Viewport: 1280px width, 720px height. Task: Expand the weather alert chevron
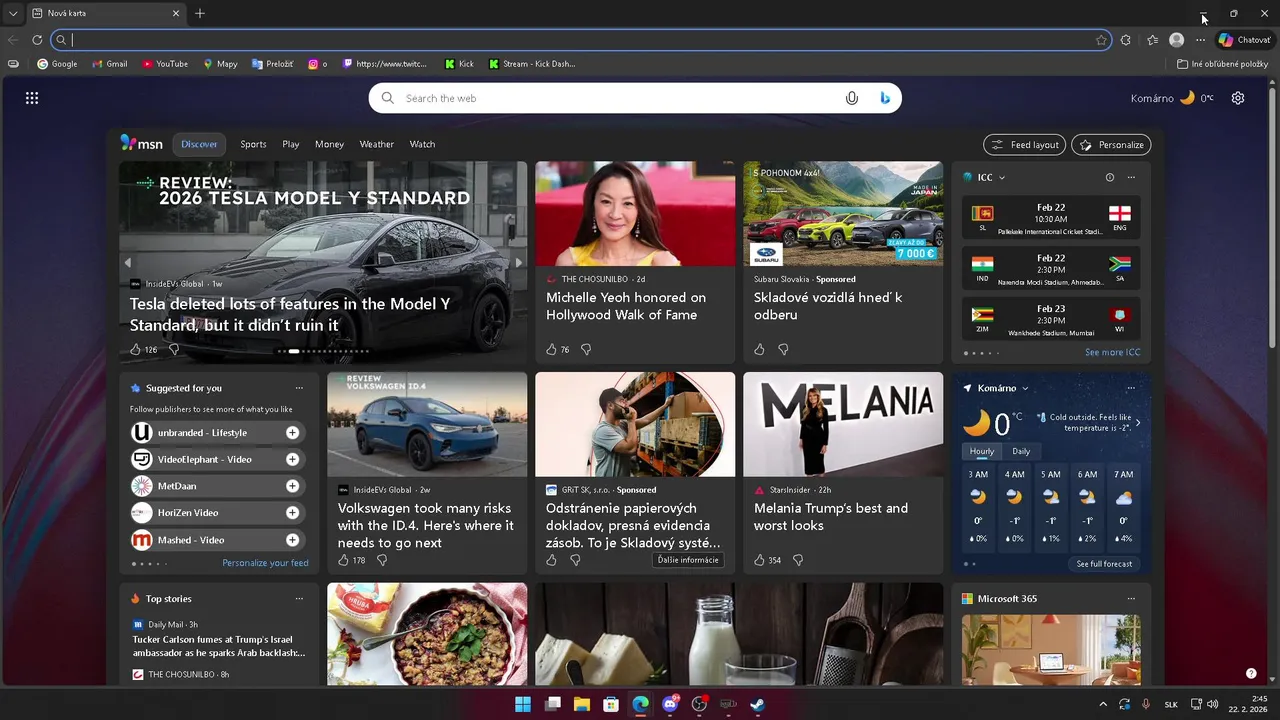(x=1138, y=423)
